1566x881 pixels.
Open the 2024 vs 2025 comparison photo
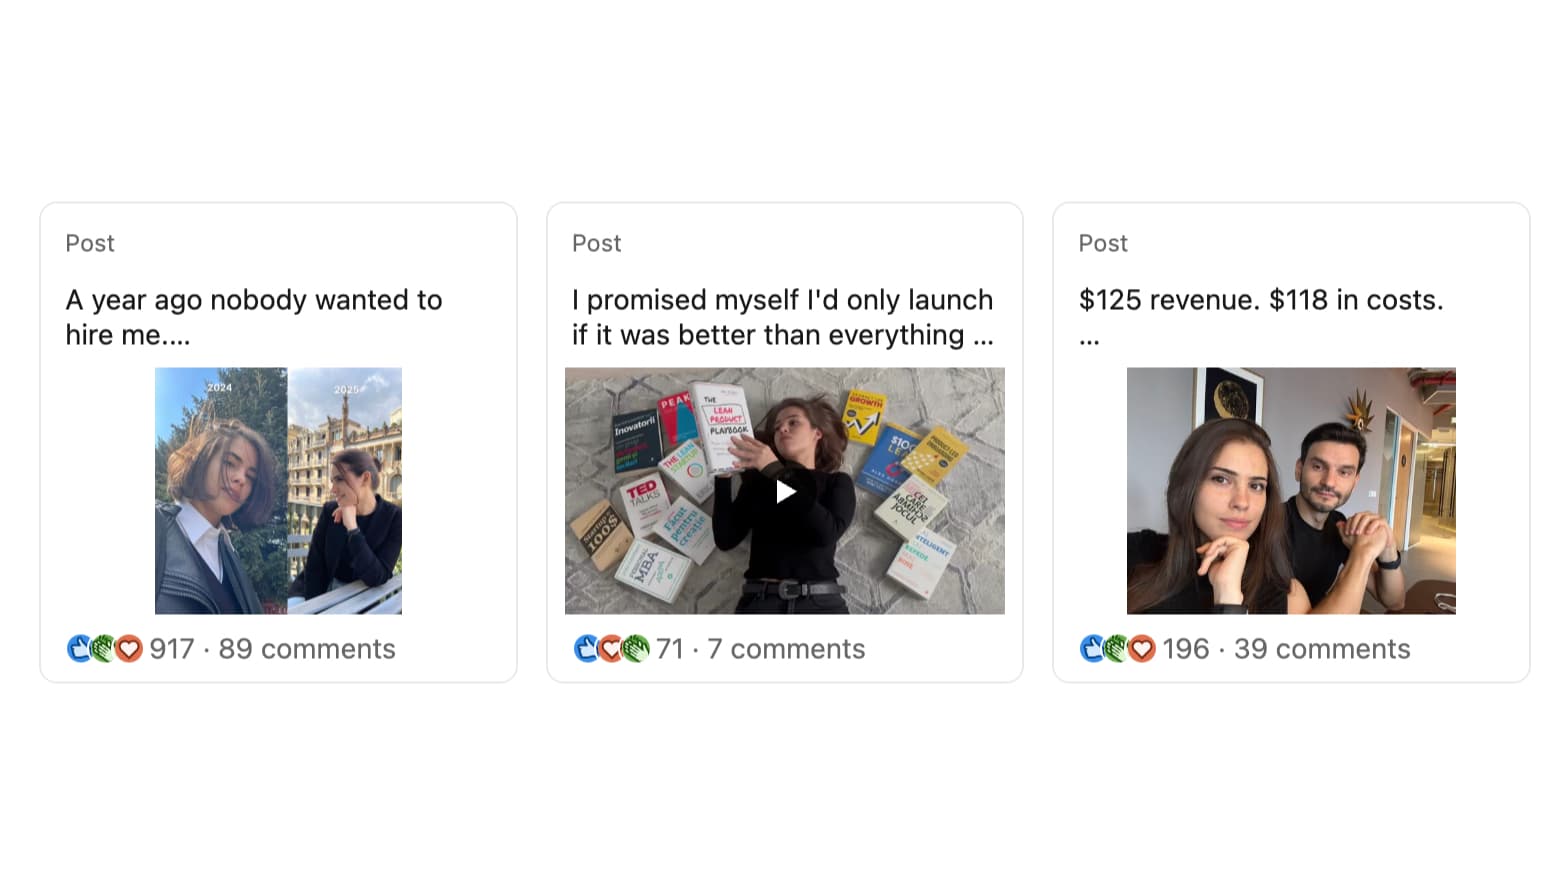pyautogui.click(x=278, y=491)
